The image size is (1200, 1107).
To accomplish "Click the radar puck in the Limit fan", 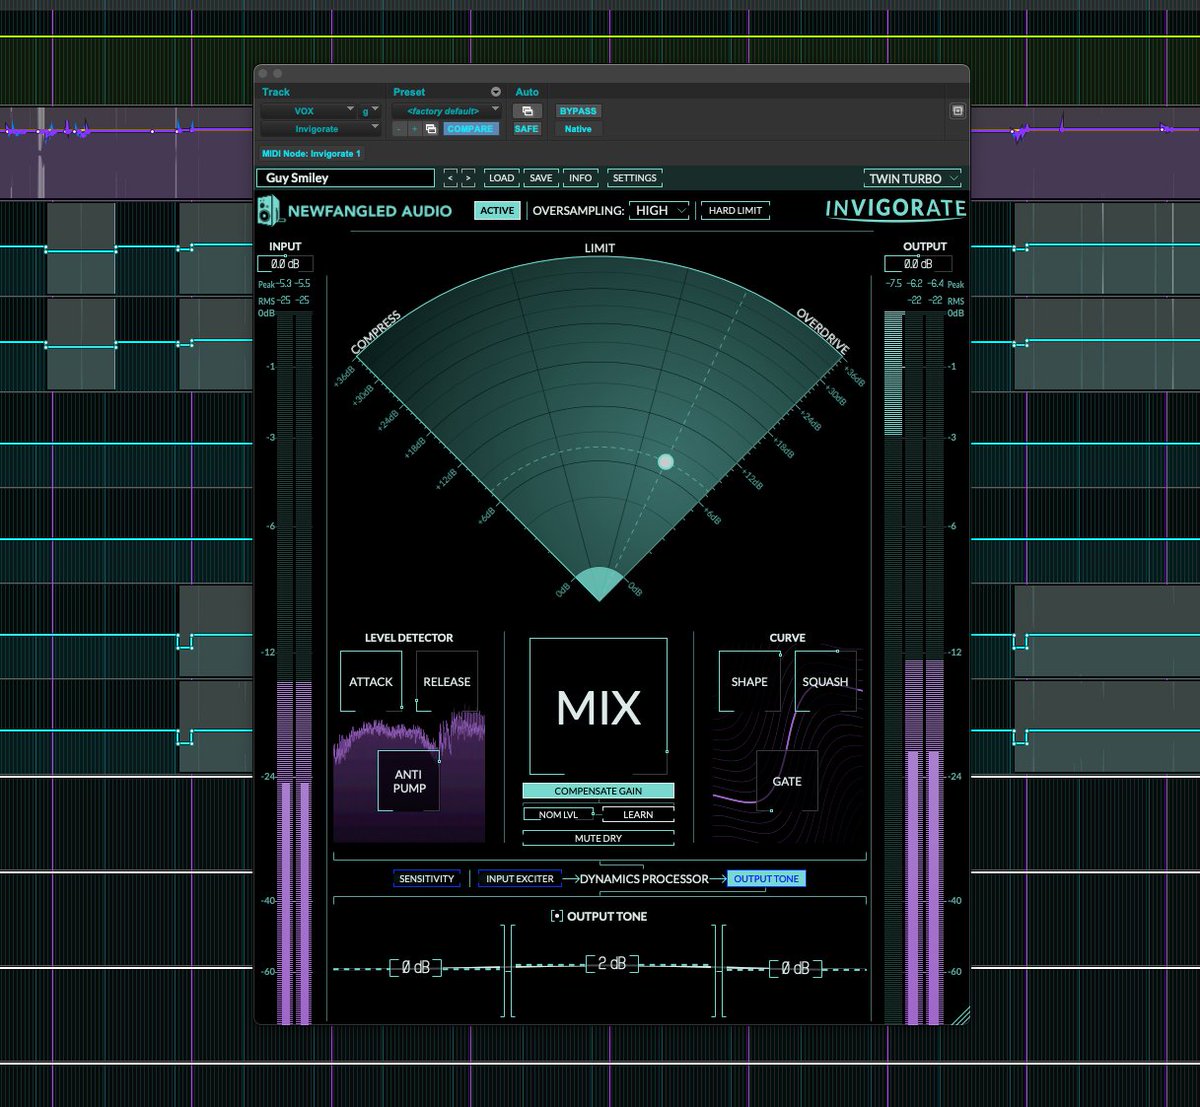I will (x=665, y=462).
